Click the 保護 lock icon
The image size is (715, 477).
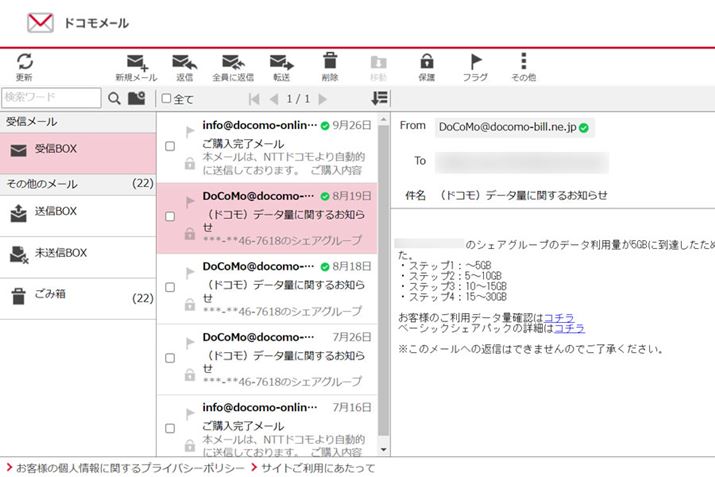point(427,62)
